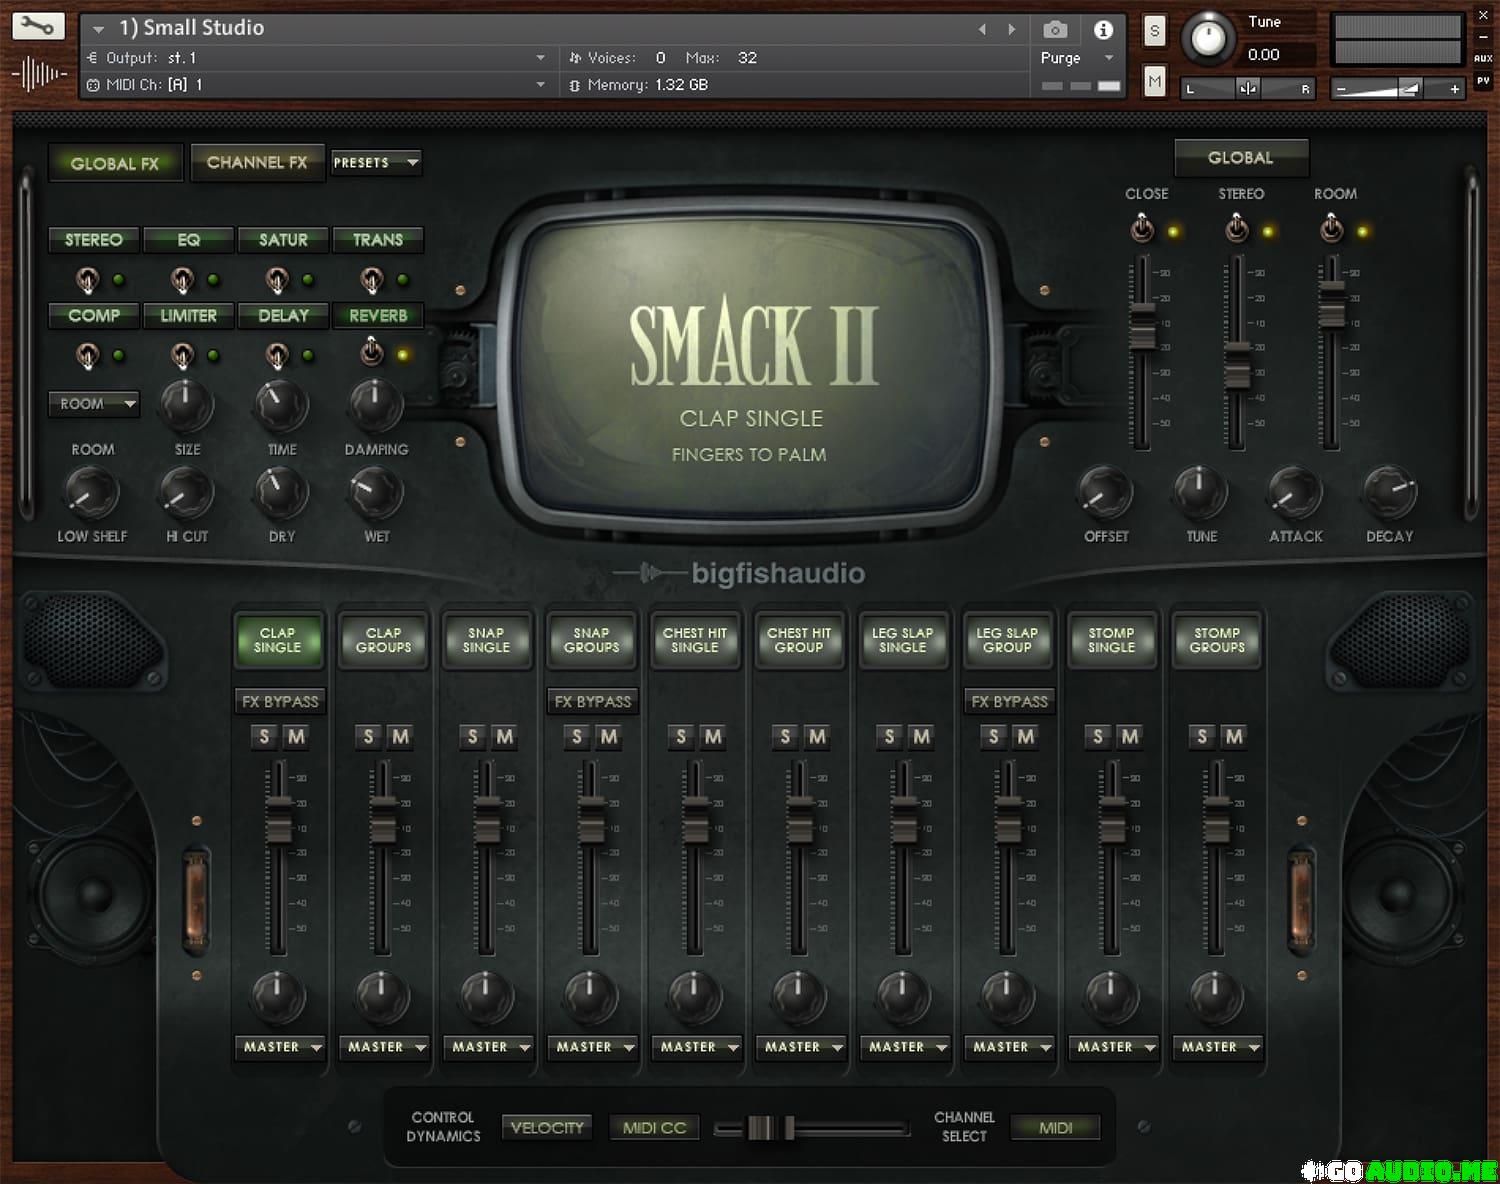Viewport: 1500px width, 1184px height.
Task: Open the Output st.1 dropdown
Action: coord(316,58)
